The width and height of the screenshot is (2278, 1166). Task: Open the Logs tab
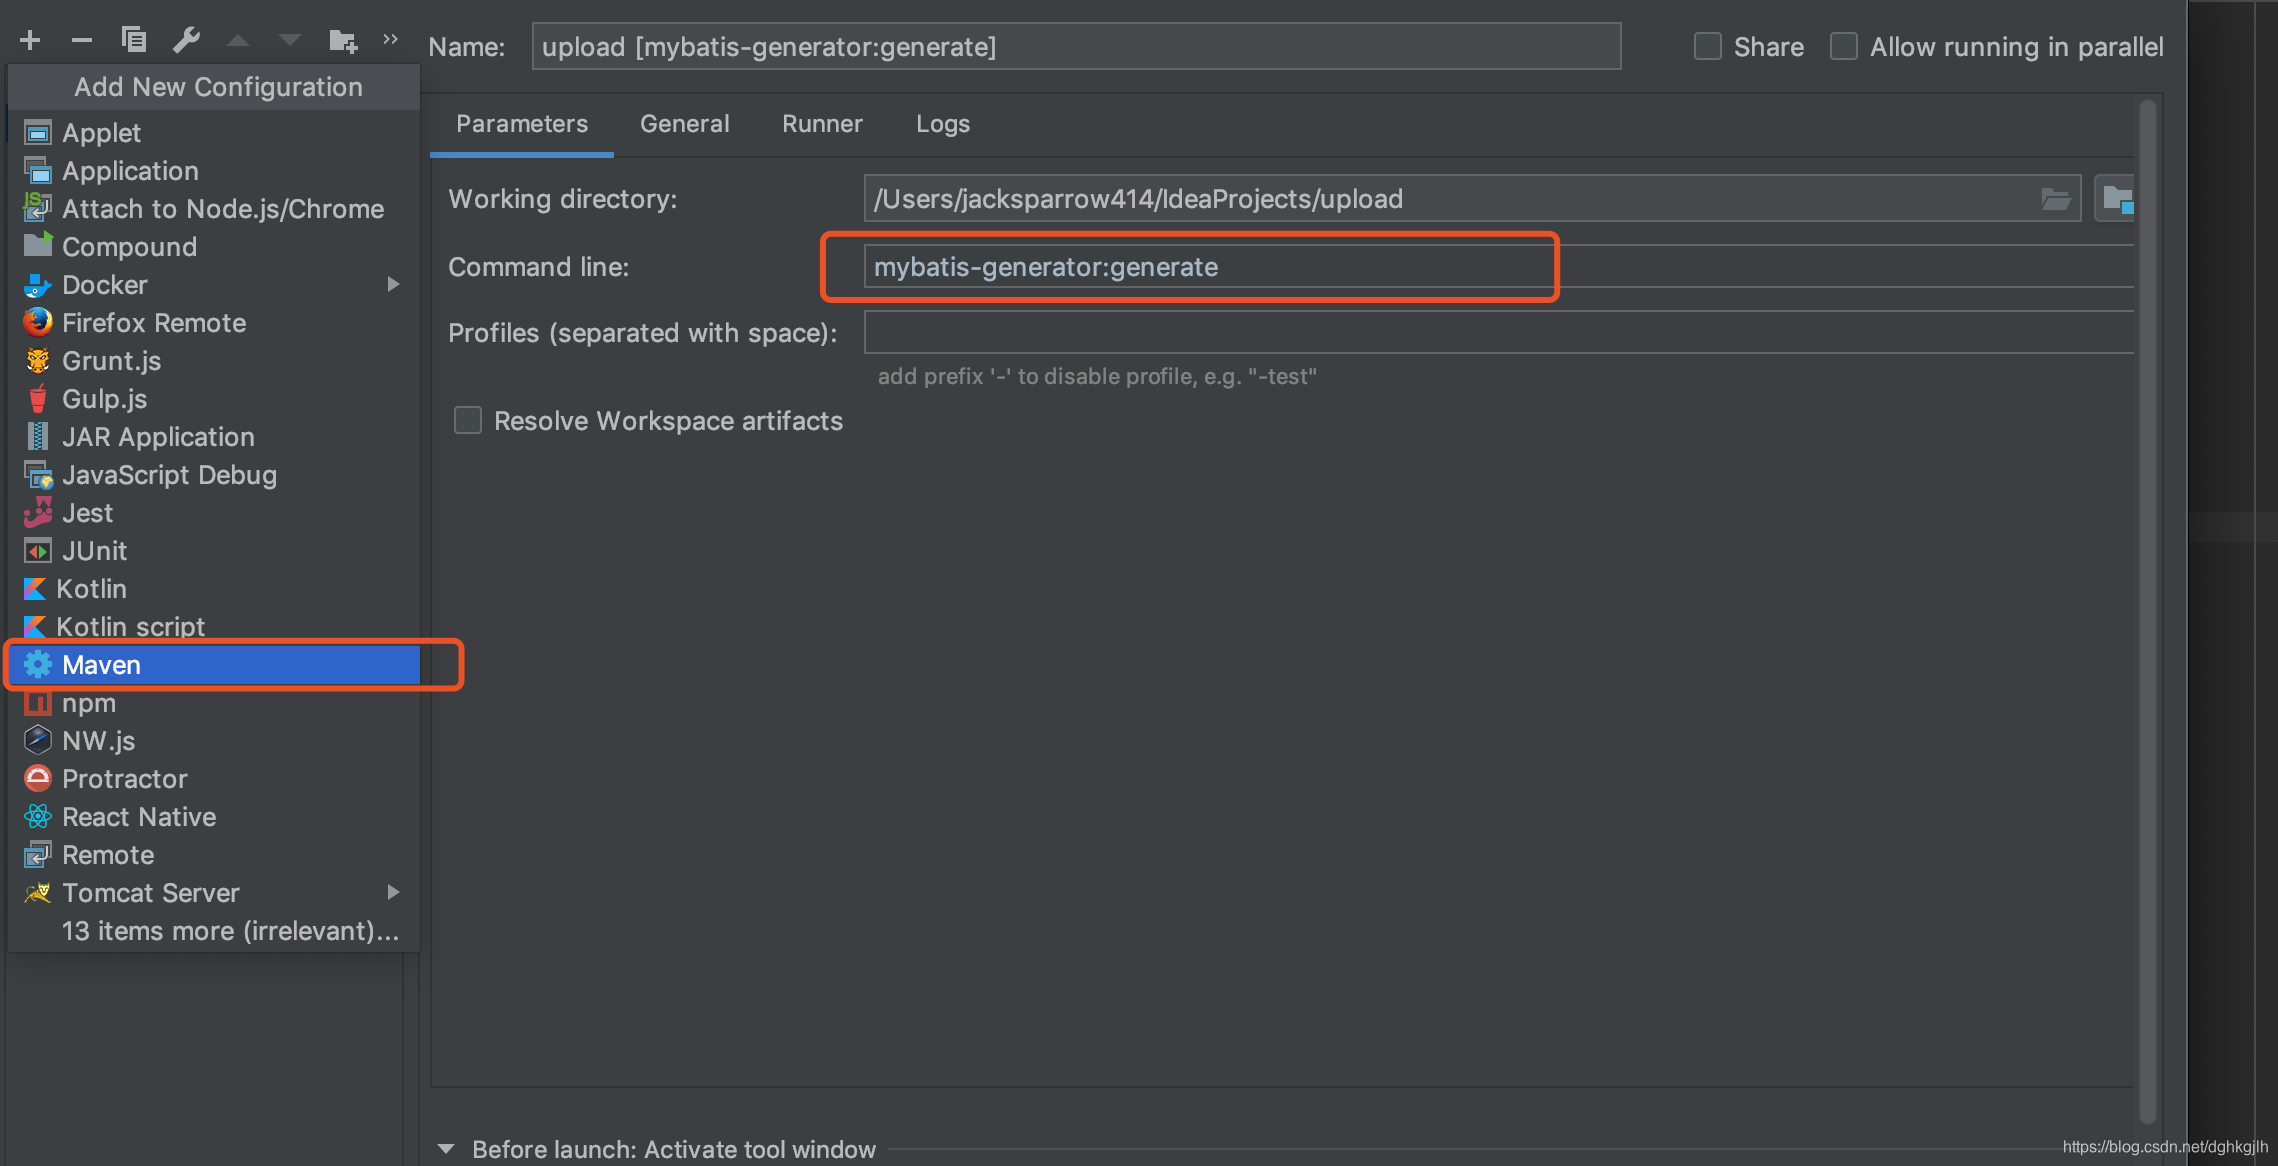pos(943,124)
